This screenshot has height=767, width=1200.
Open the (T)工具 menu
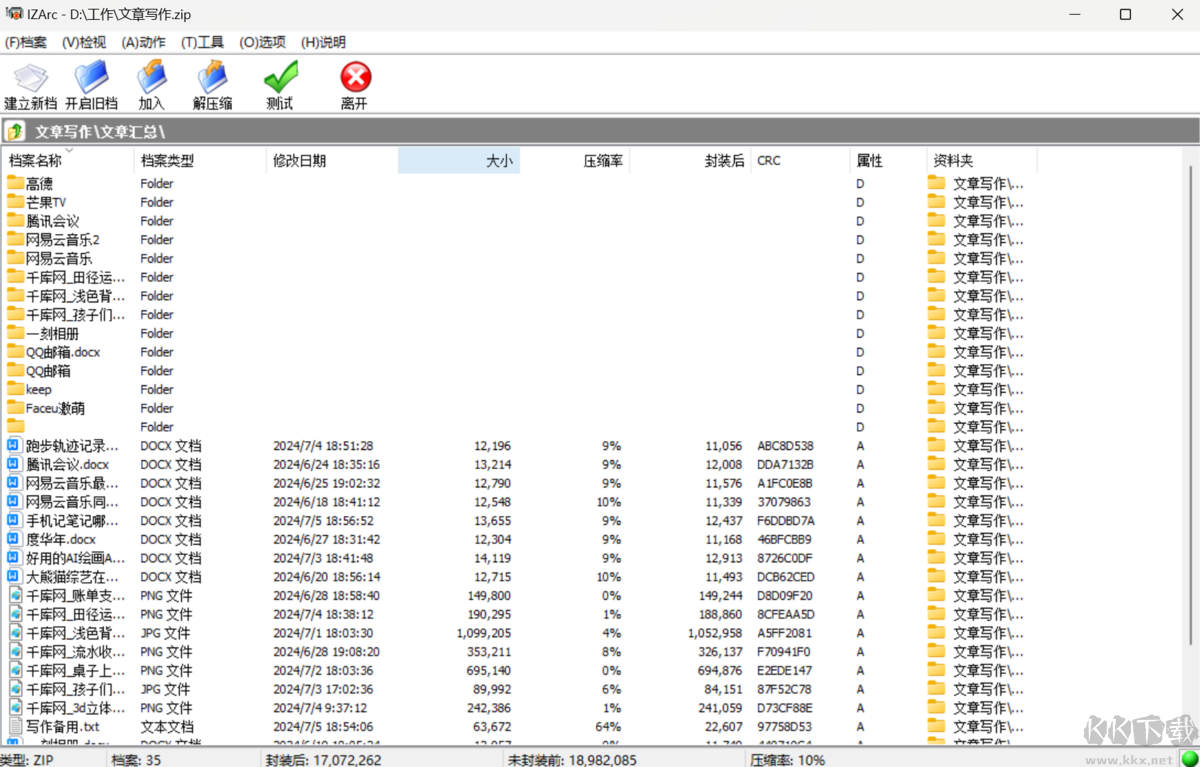[202, 42]
